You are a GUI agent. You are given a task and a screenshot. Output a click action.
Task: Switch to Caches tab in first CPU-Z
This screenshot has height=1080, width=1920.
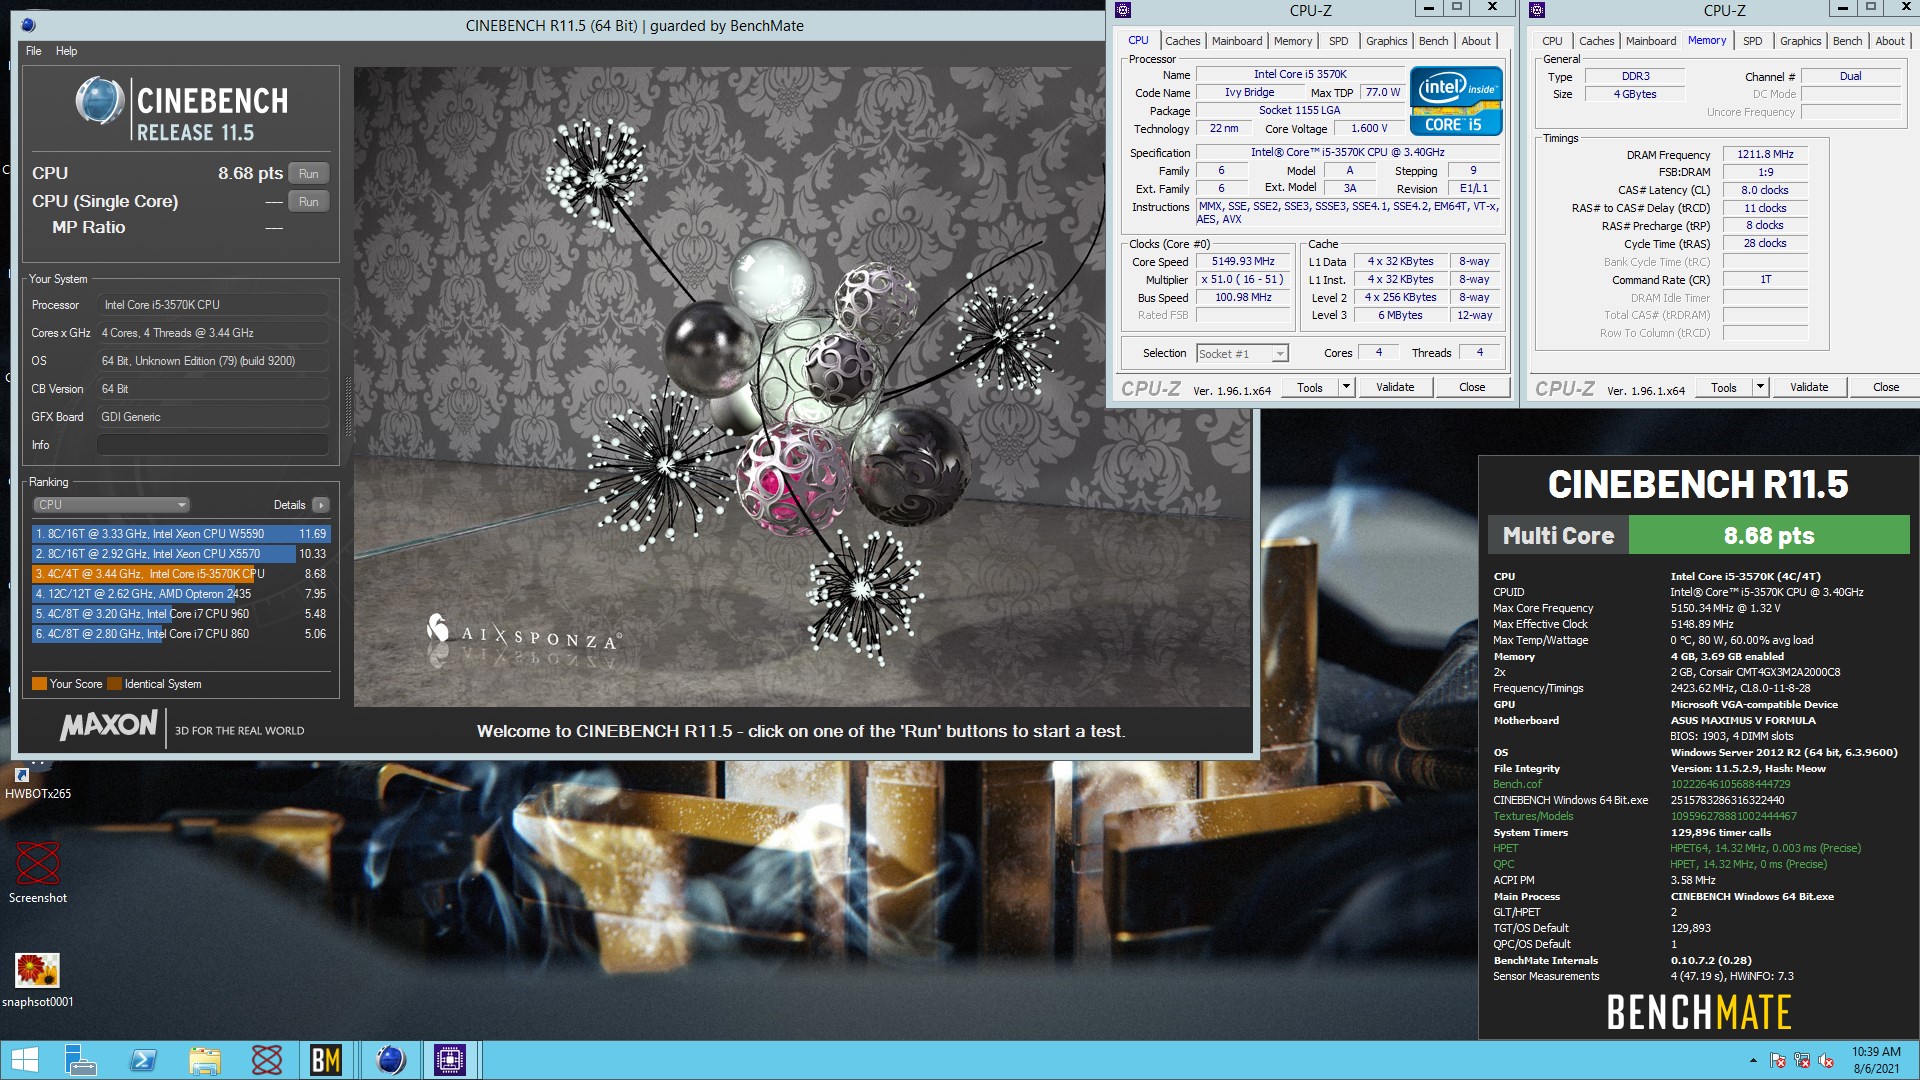coord(1182,41)
